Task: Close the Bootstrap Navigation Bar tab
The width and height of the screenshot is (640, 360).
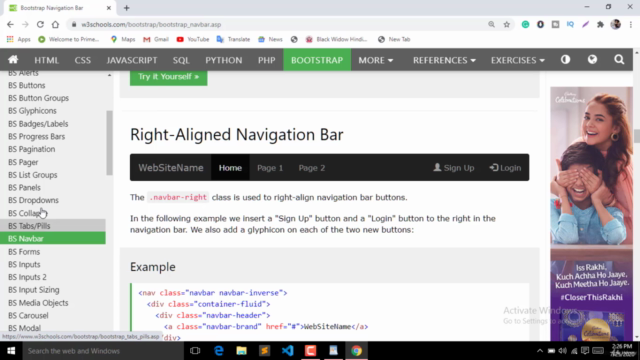Action: pyautogui.click(x=109, y=8)
